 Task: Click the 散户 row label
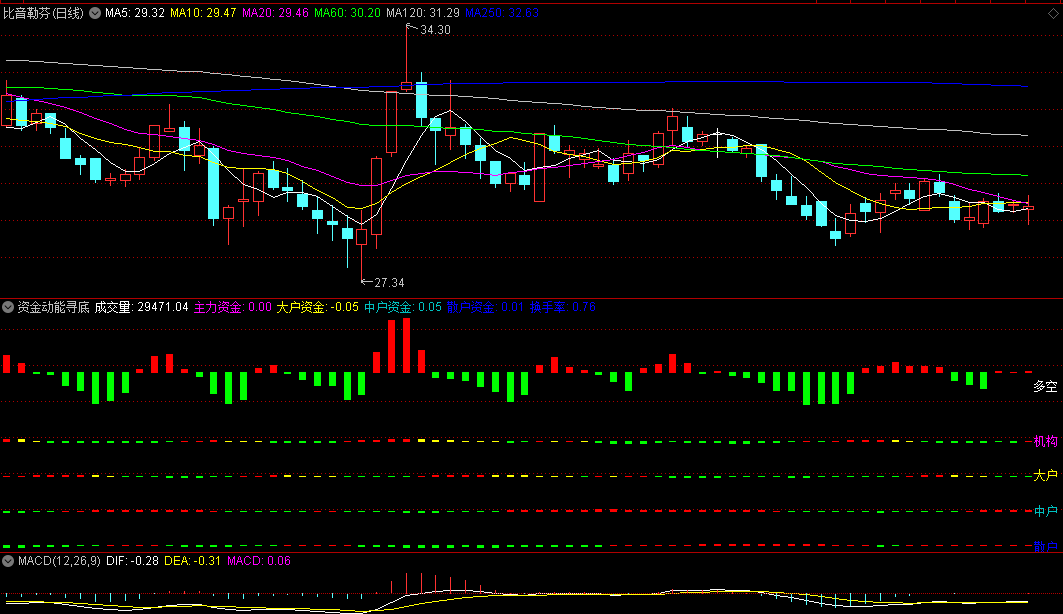tap(1045, 546)
